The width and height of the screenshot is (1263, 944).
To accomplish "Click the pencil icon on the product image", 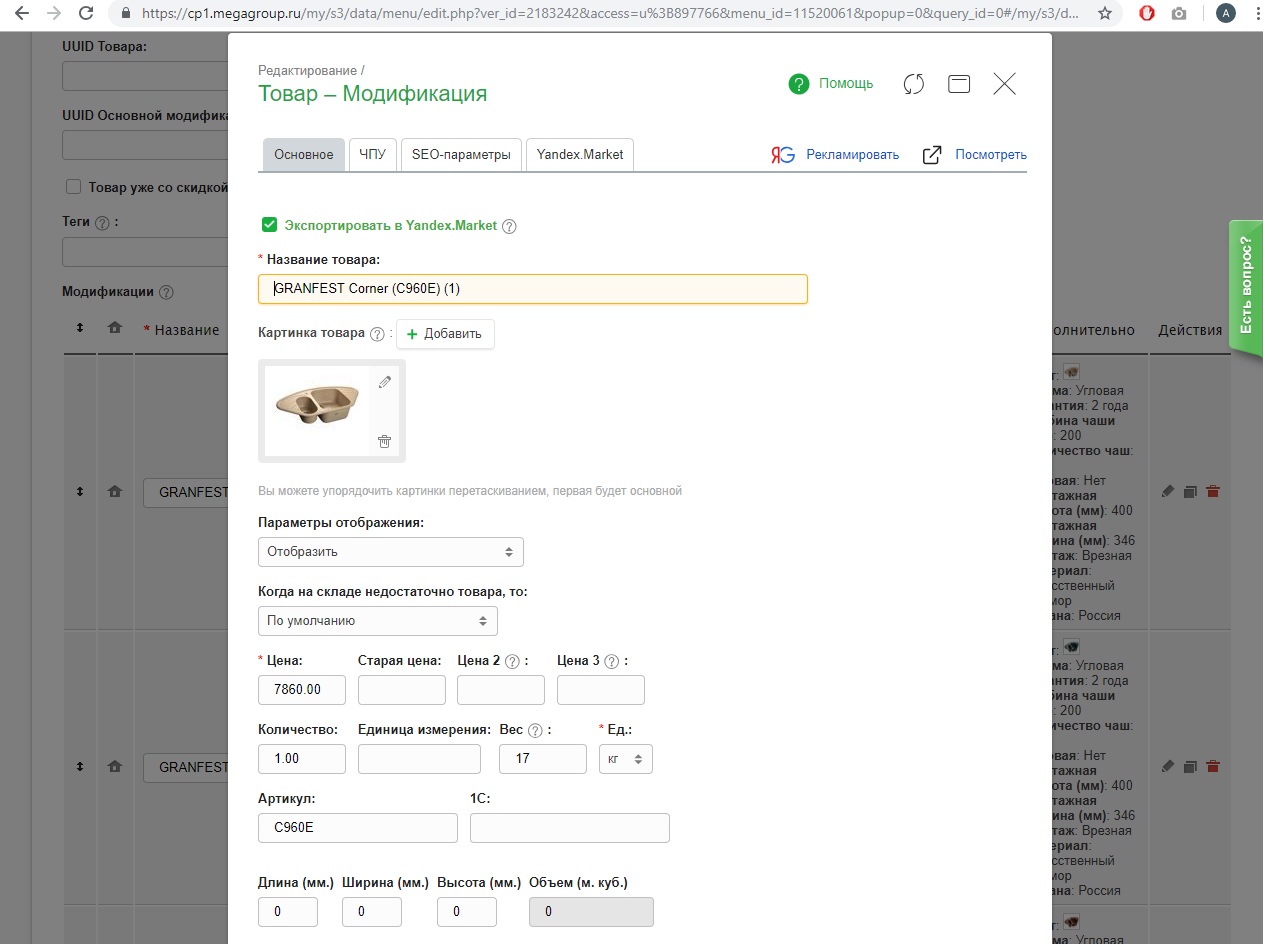I will tap(385, 382).
